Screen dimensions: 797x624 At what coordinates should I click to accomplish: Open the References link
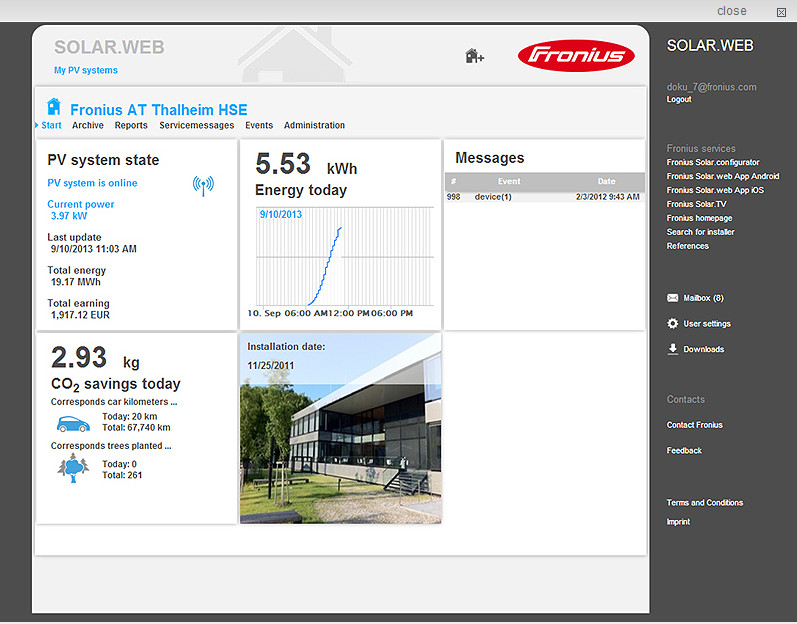click(688, 246)
